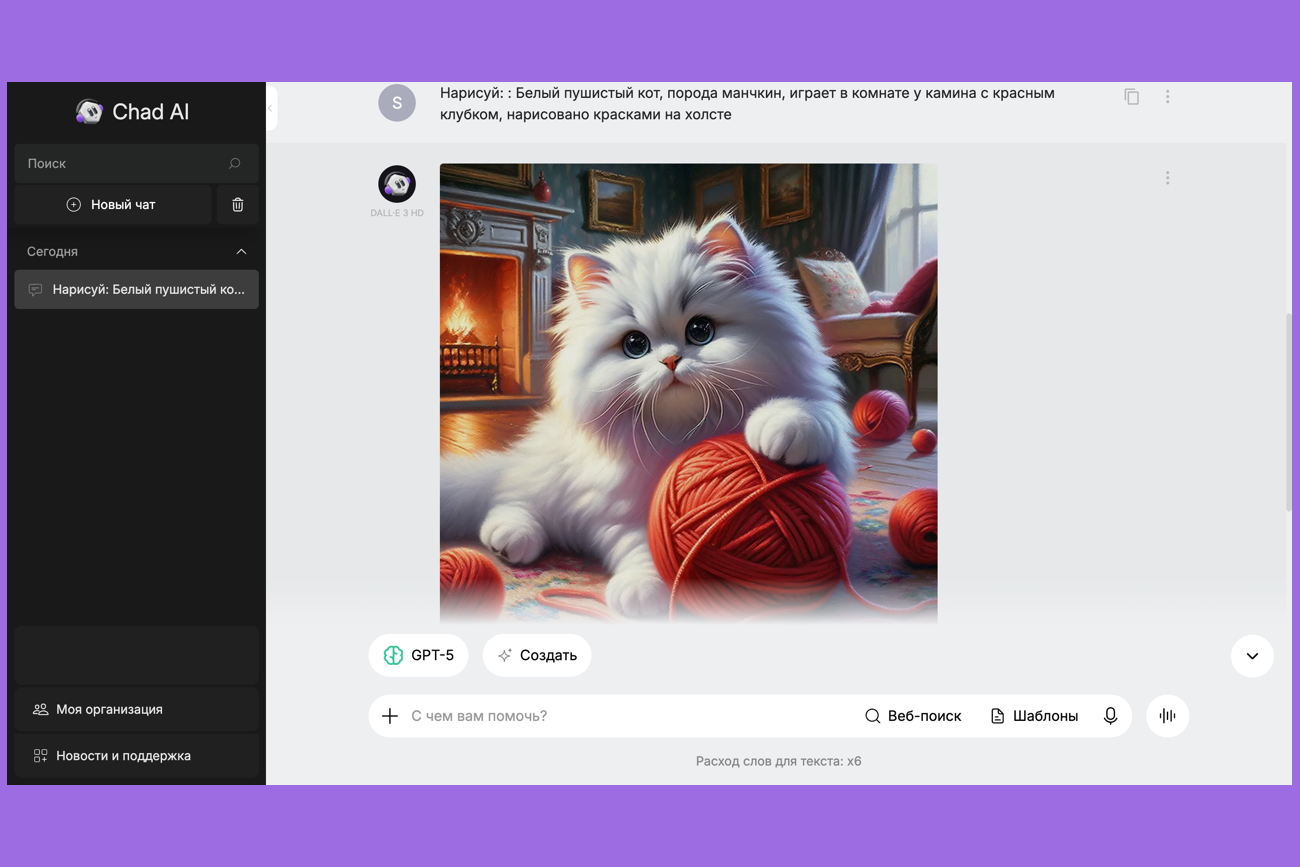The image size is (1300, 867).
Task: Click the microphone voice input icon
Action: click(x=1110, y=716)
